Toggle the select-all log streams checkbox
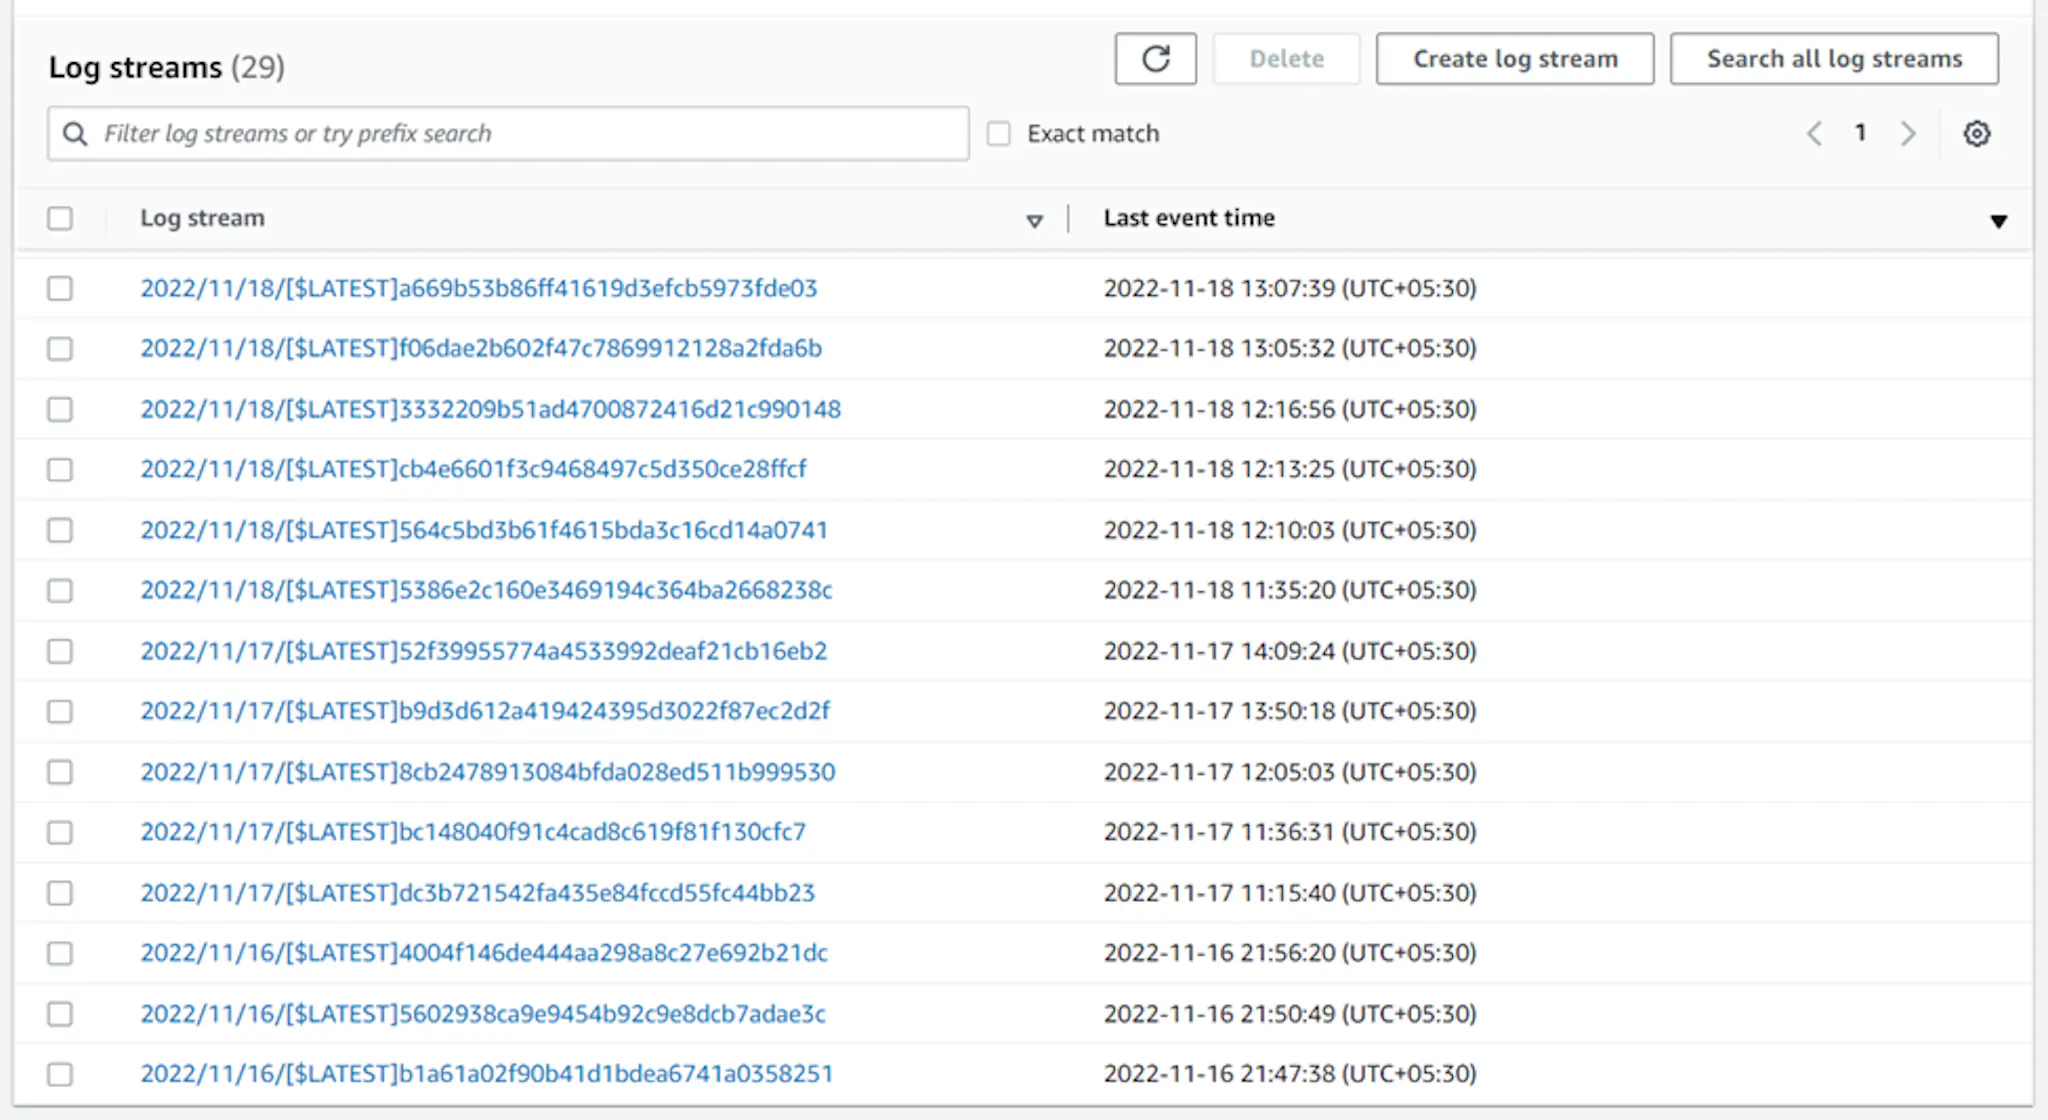 coord(60,218)
